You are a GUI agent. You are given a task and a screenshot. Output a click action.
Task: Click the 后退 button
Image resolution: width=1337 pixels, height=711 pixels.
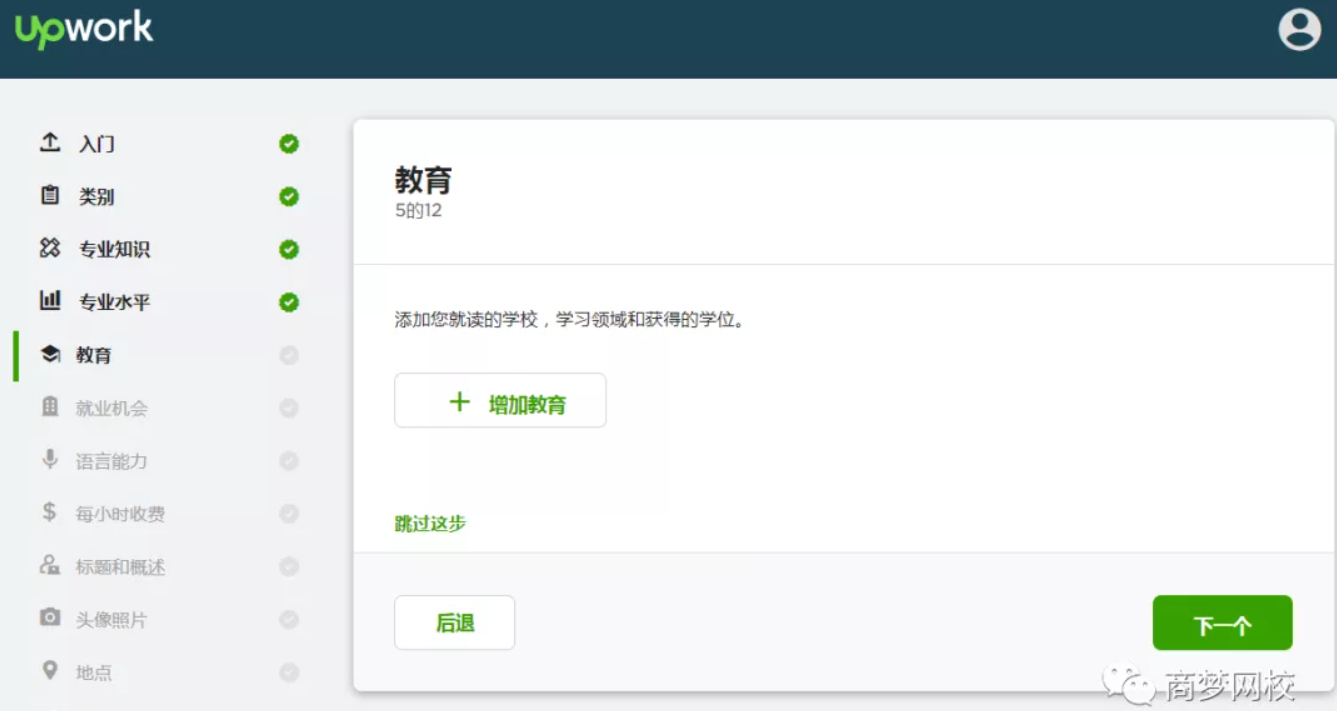tap(455, 622)
